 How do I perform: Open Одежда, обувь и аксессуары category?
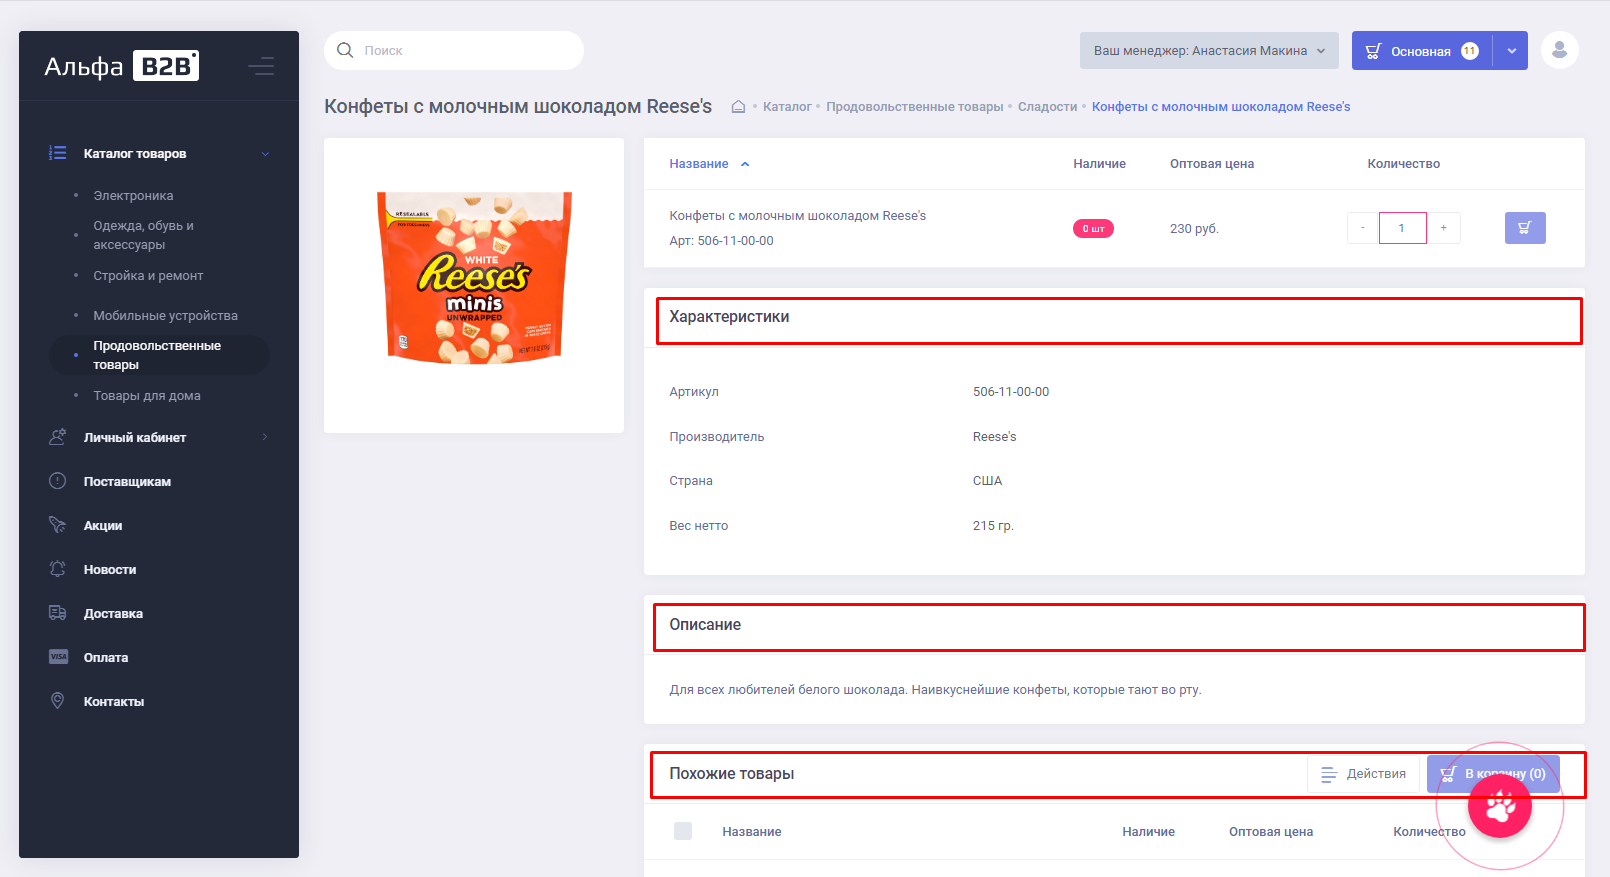143,235
